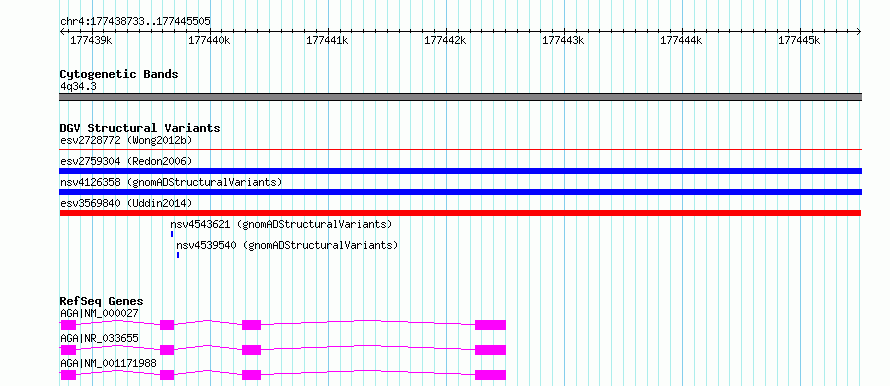
Task: Click the 177440k ruler tick label
Action: click(208, 40)
